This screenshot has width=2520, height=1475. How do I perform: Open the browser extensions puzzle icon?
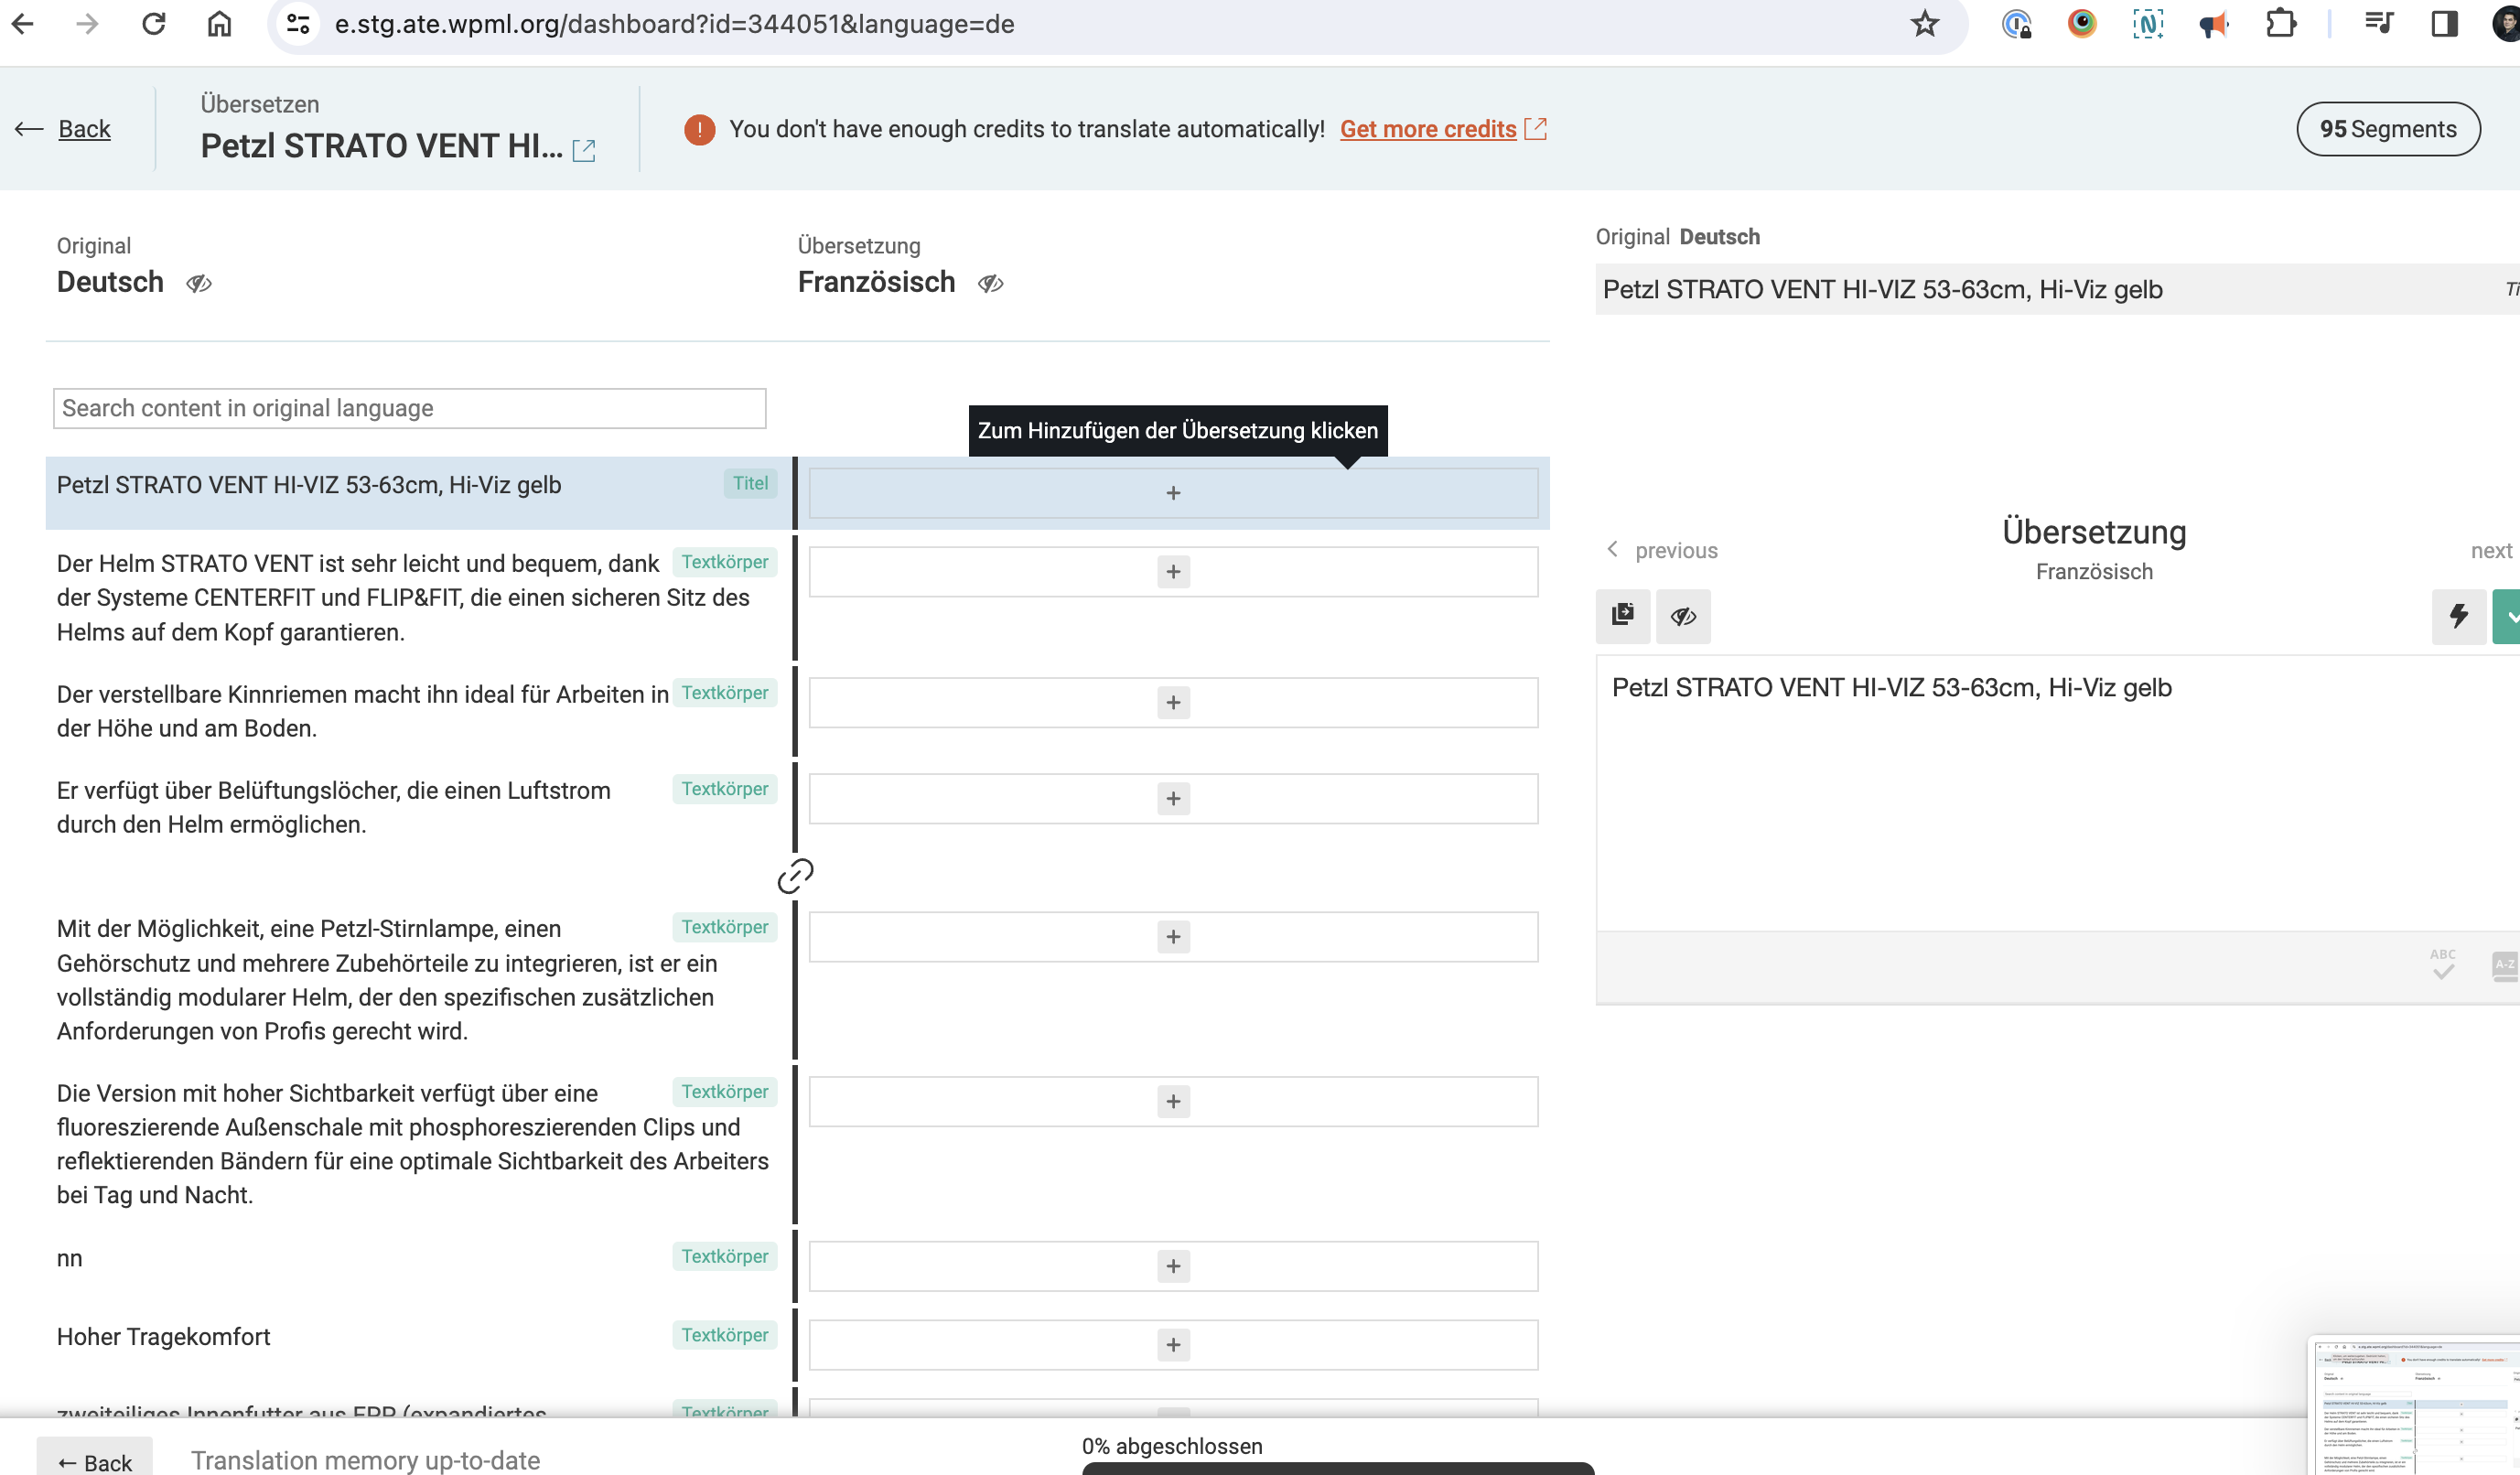click(2280, 24)
